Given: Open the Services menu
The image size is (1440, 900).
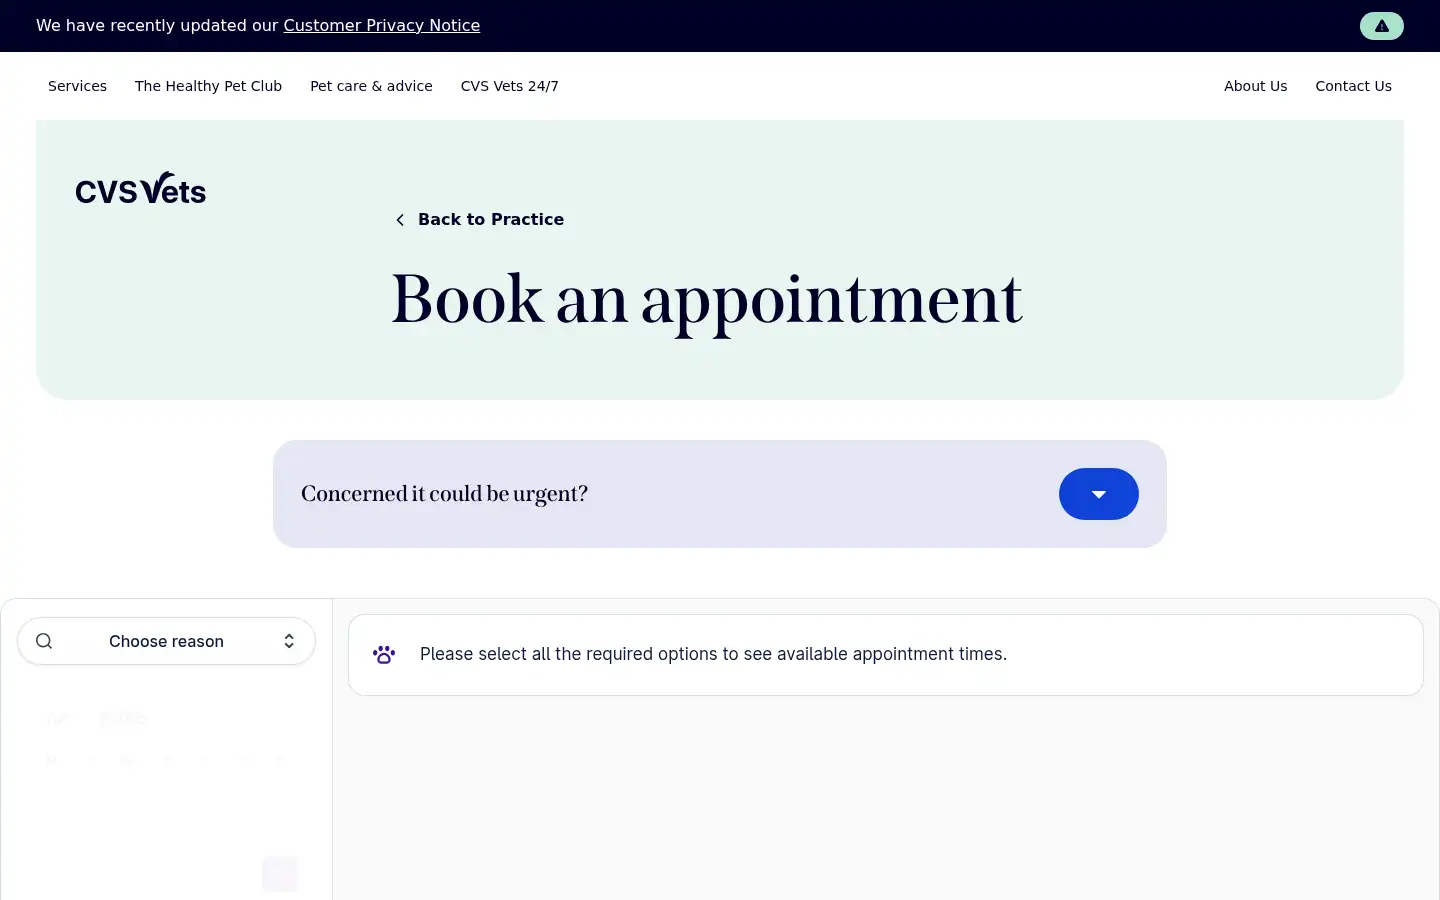Looking at the screenshot, I should pyautogui.click(x=77, y=86).
